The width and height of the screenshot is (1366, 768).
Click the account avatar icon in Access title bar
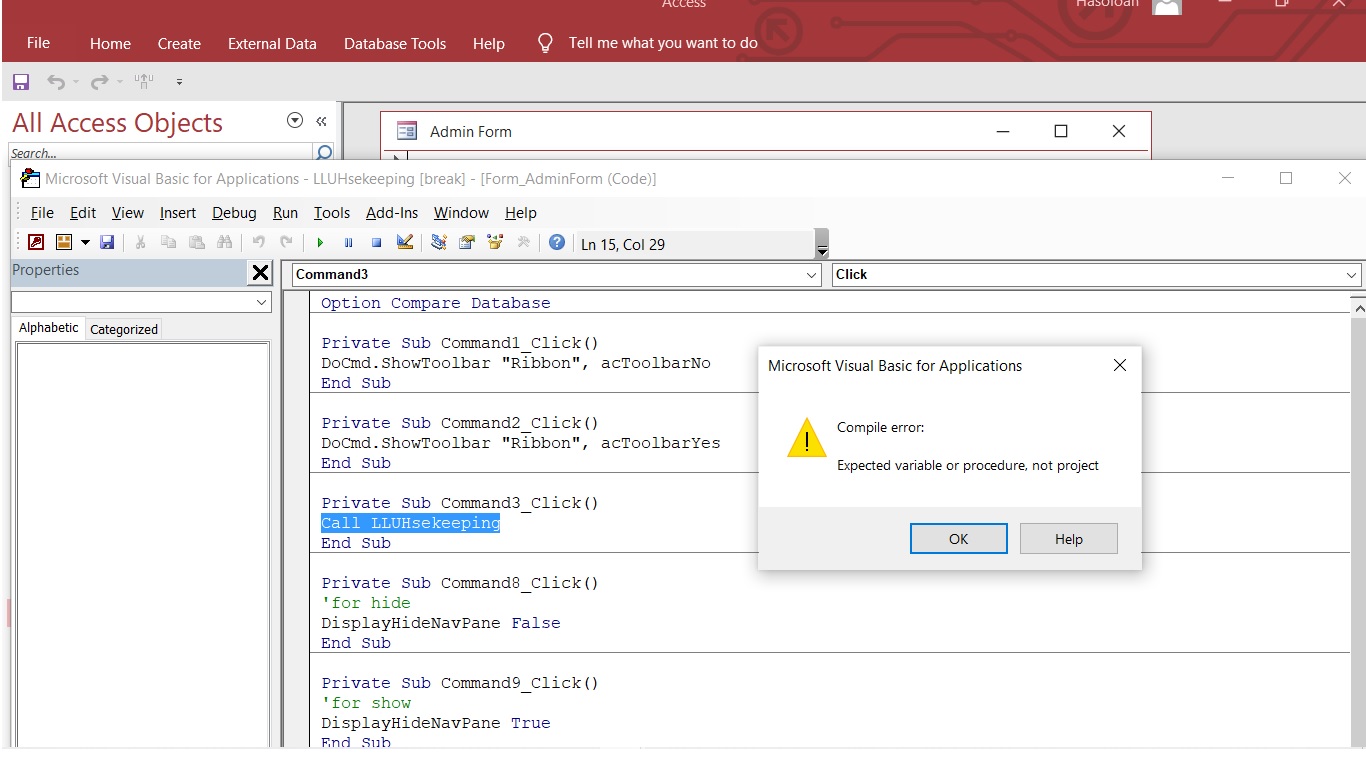(1166, 6)
